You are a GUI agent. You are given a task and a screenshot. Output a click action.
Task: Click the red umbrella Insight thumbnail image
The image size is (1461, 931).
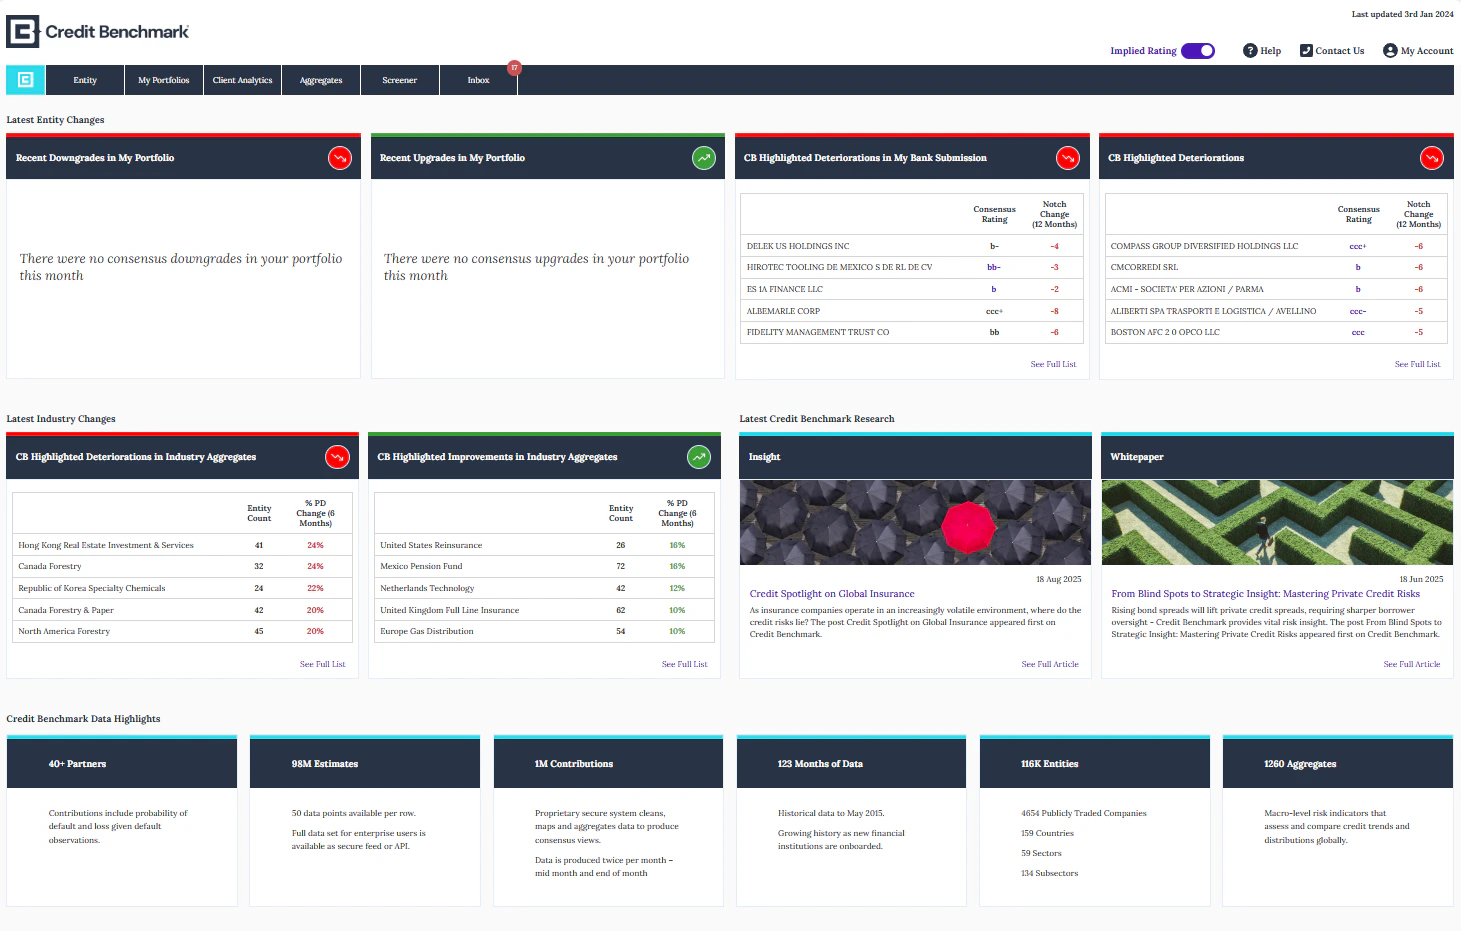(914, 522)
